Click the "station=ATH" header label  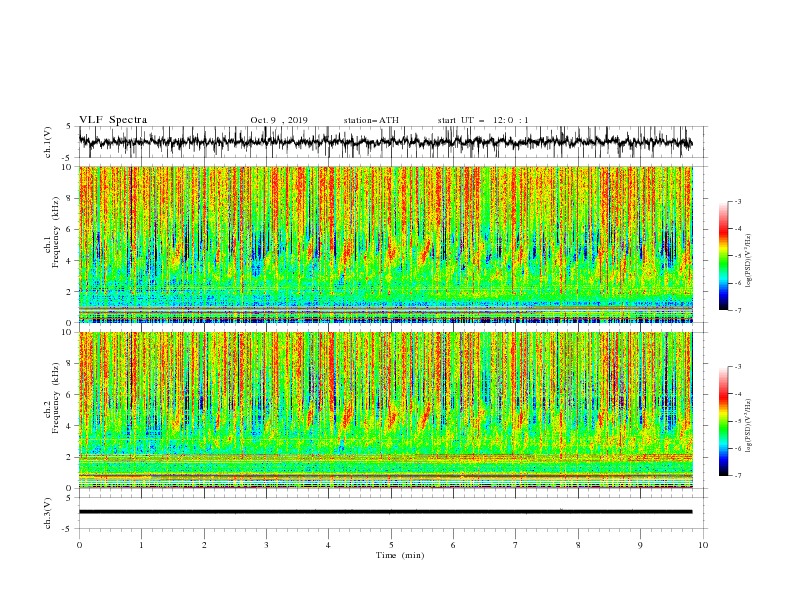point(371,120)
